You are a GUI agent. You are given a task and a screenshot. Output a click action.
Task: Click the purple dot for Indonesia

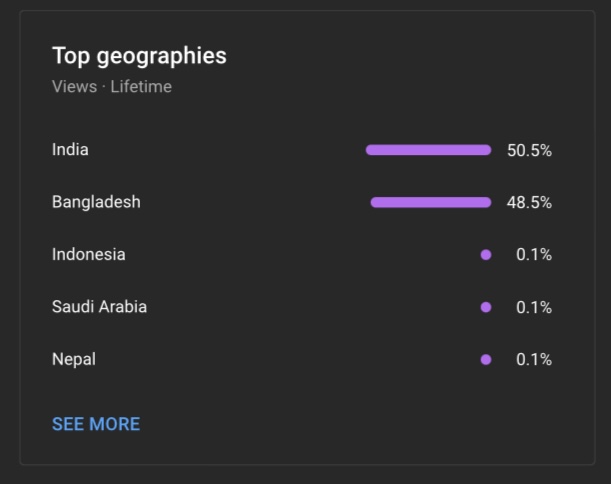point(486,255)
